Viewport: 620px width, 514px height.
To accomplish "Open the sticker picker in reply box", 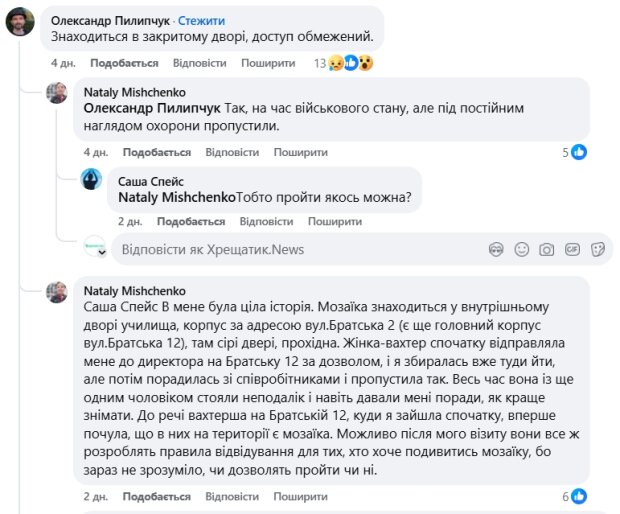I will coord(598,248).
